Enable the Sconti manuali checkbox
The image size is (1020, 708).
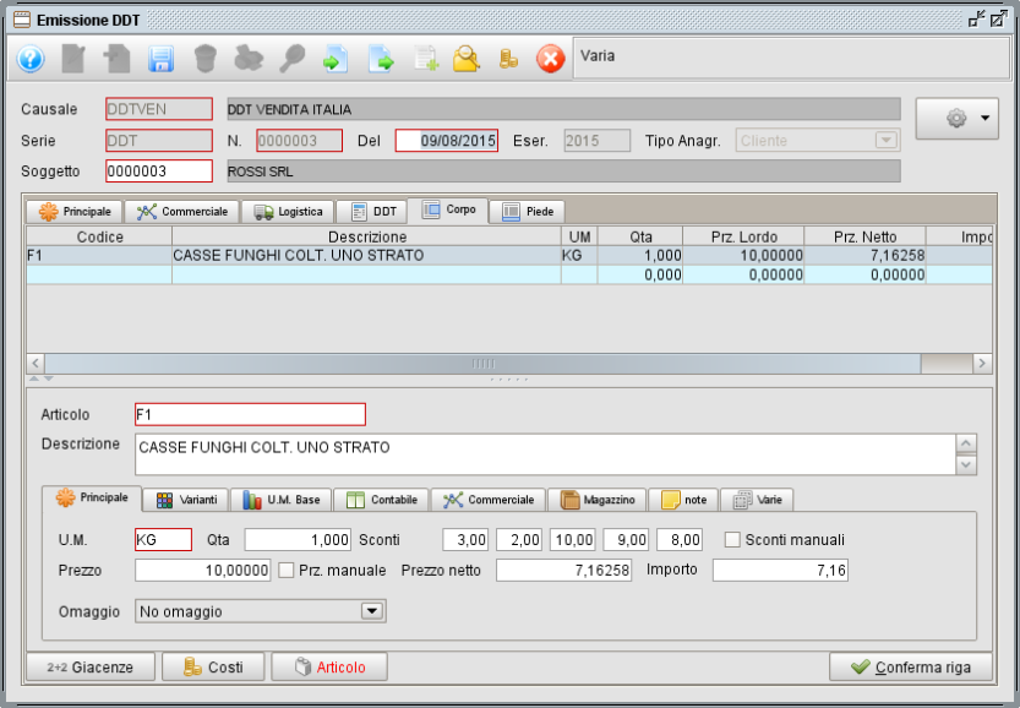[x=732, y=540]
